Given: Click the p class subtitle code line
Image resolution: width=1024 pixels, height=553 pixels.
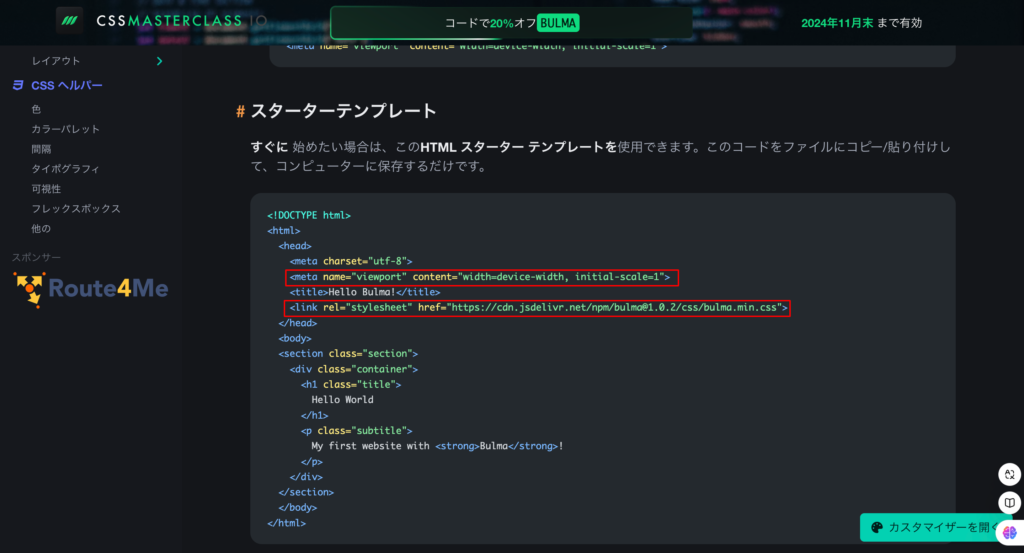Looking at the screenshot, I should 357,430.
